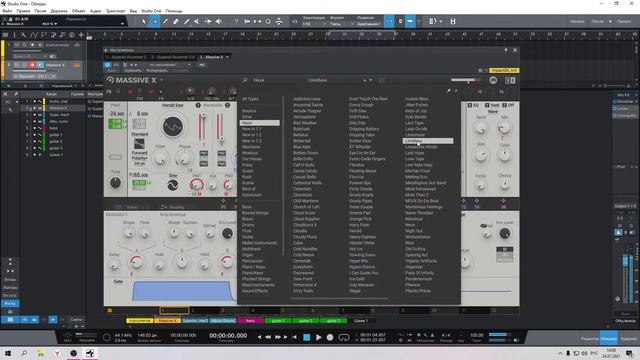Click the Play button in transport
The width and height of the screenshot is (640, 360).
click(x=318, y=337)
